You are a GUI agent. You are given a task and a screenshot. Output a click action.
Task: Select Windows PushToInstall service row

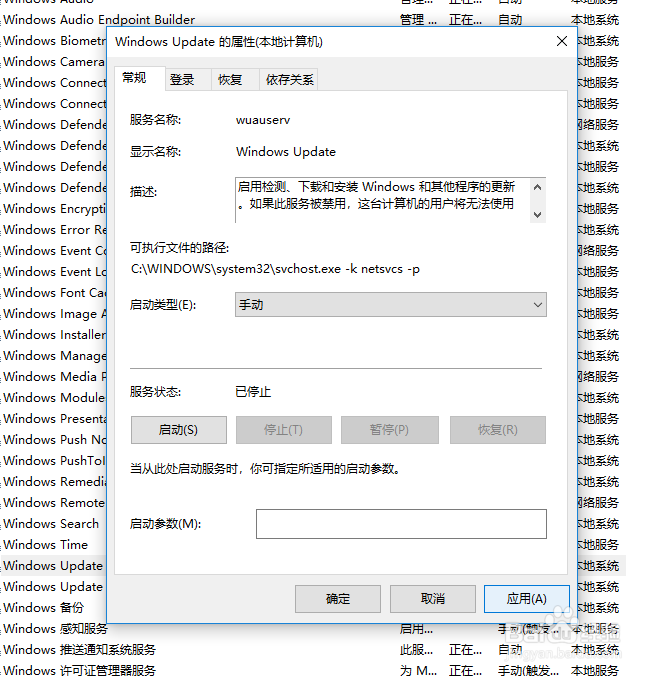click(54, 461)
